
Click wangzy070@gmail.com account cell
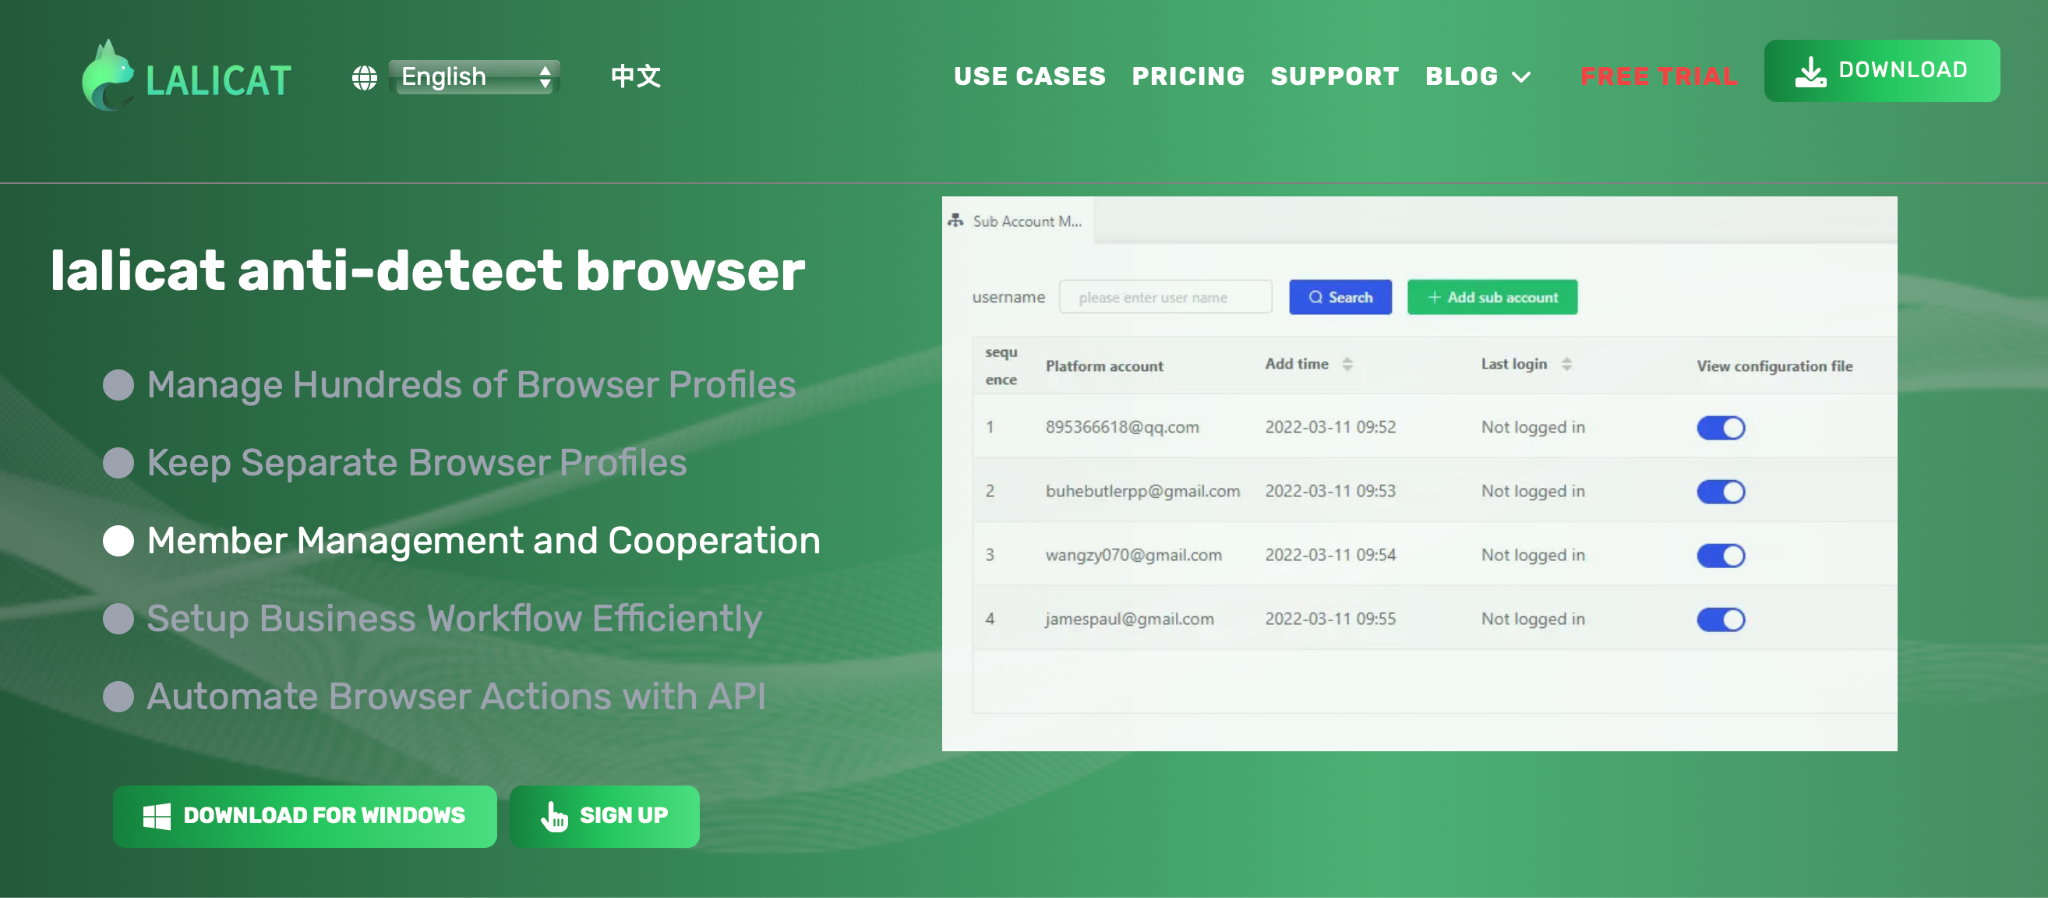1134,555
